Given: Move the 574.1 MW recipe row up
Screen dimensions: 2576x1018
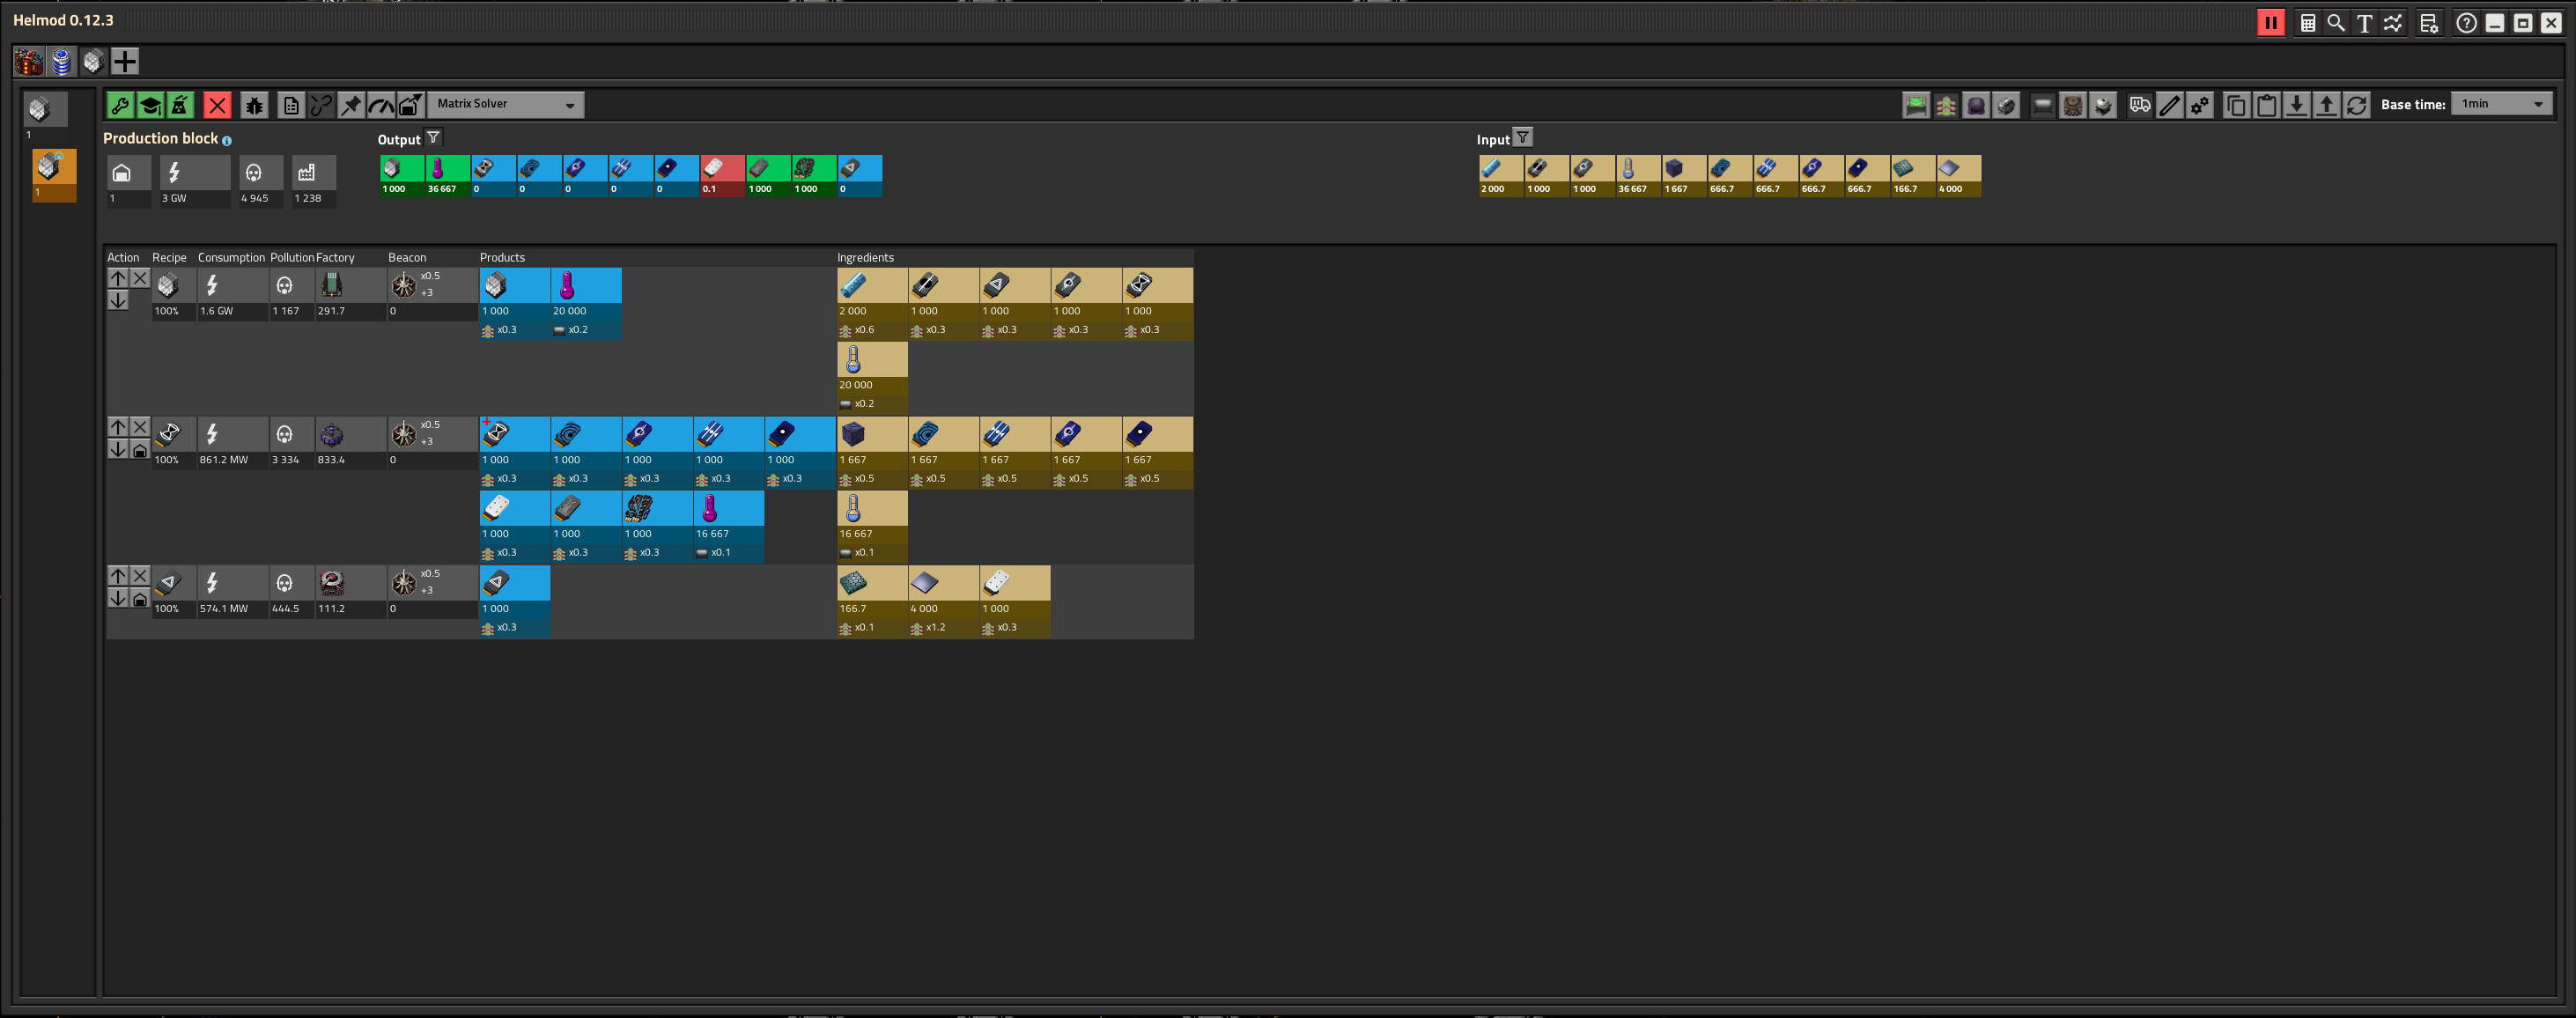Looking at the screenshot, I should click(118, 576).
